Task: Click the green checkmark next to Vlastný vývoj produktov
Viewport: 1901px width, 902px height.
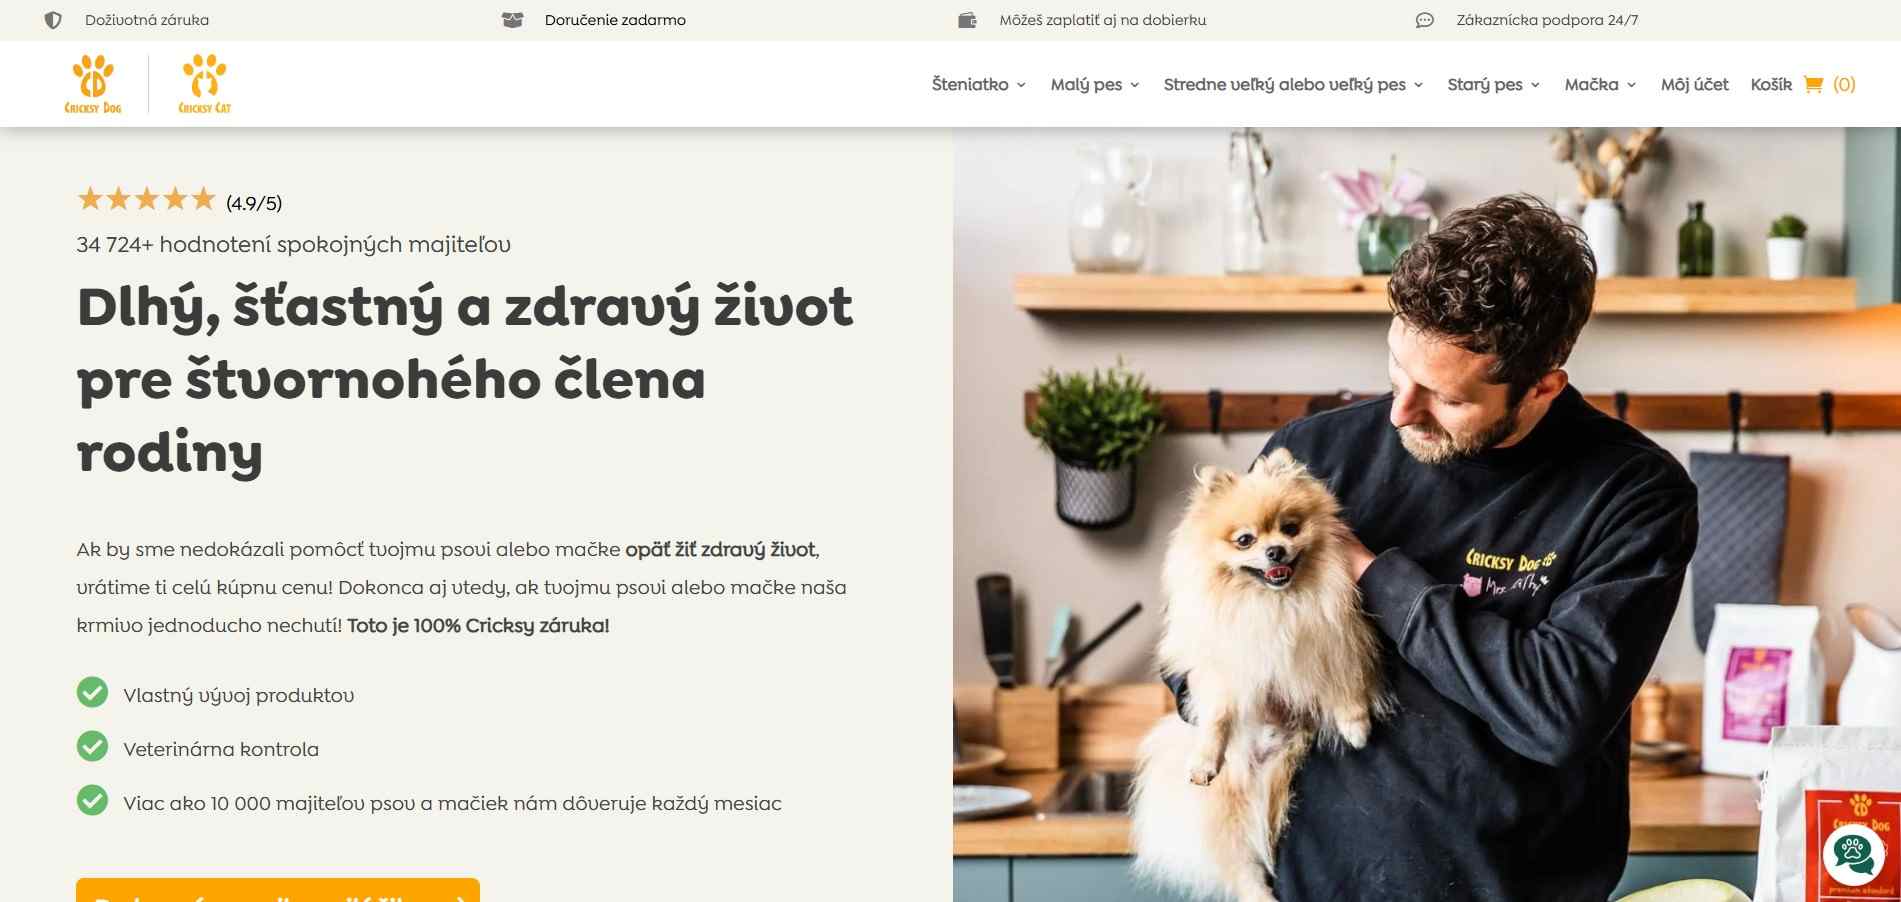Action: click(x=92, y=692)
